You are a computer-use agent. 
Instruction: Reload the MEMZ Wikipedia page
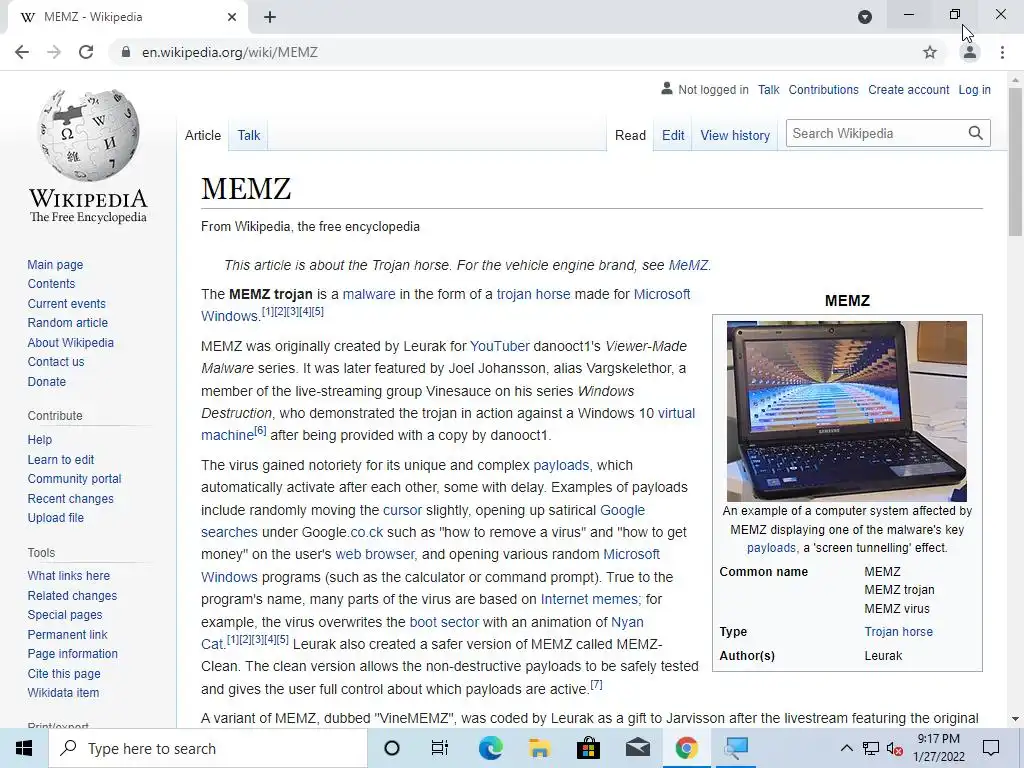pos(86,52)
